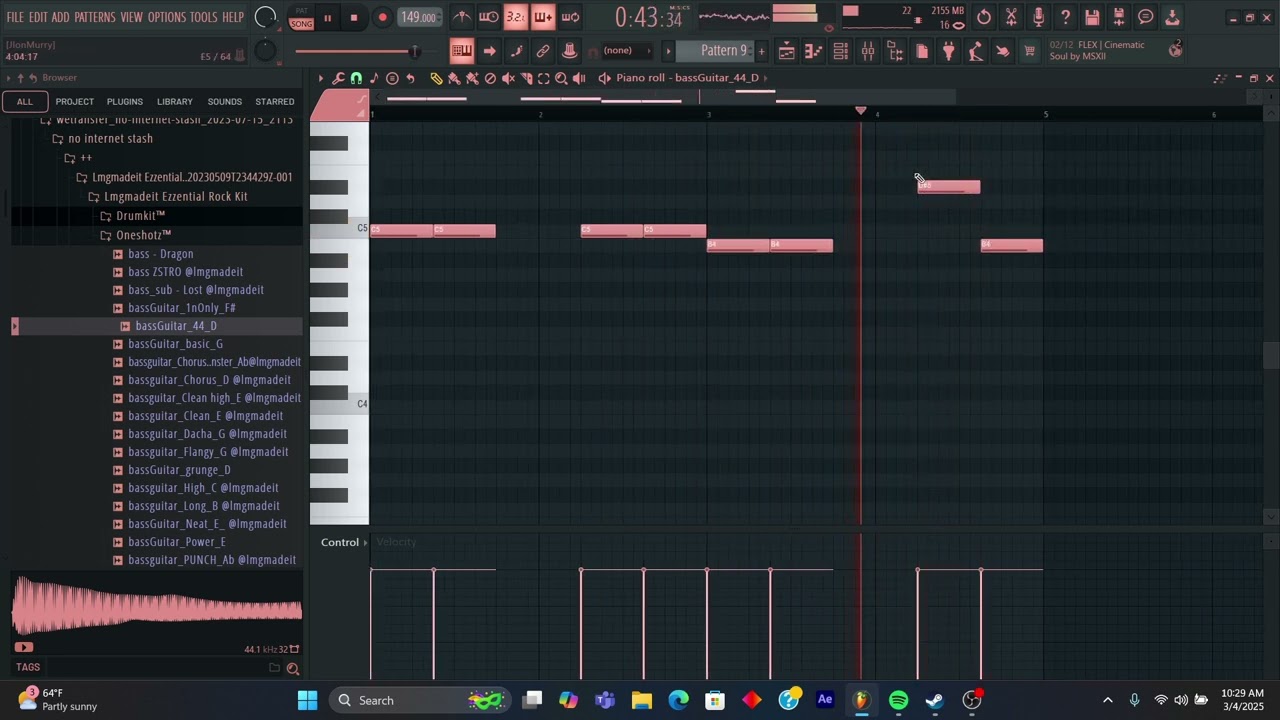This screenshot has width=1280, height=720.
Task: Switch browser to the LIBRARY tab
Action: (174, 102)
